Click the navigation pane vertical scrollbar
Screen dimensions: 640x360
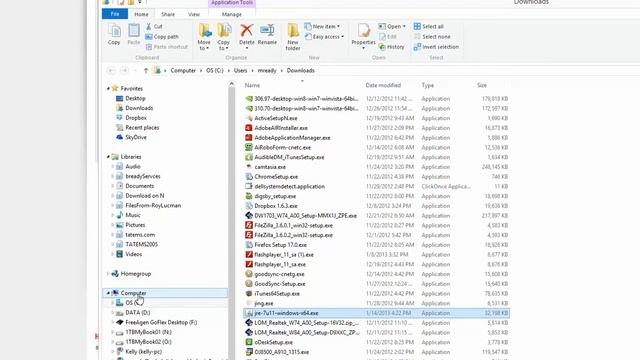(x=231, y=220)
